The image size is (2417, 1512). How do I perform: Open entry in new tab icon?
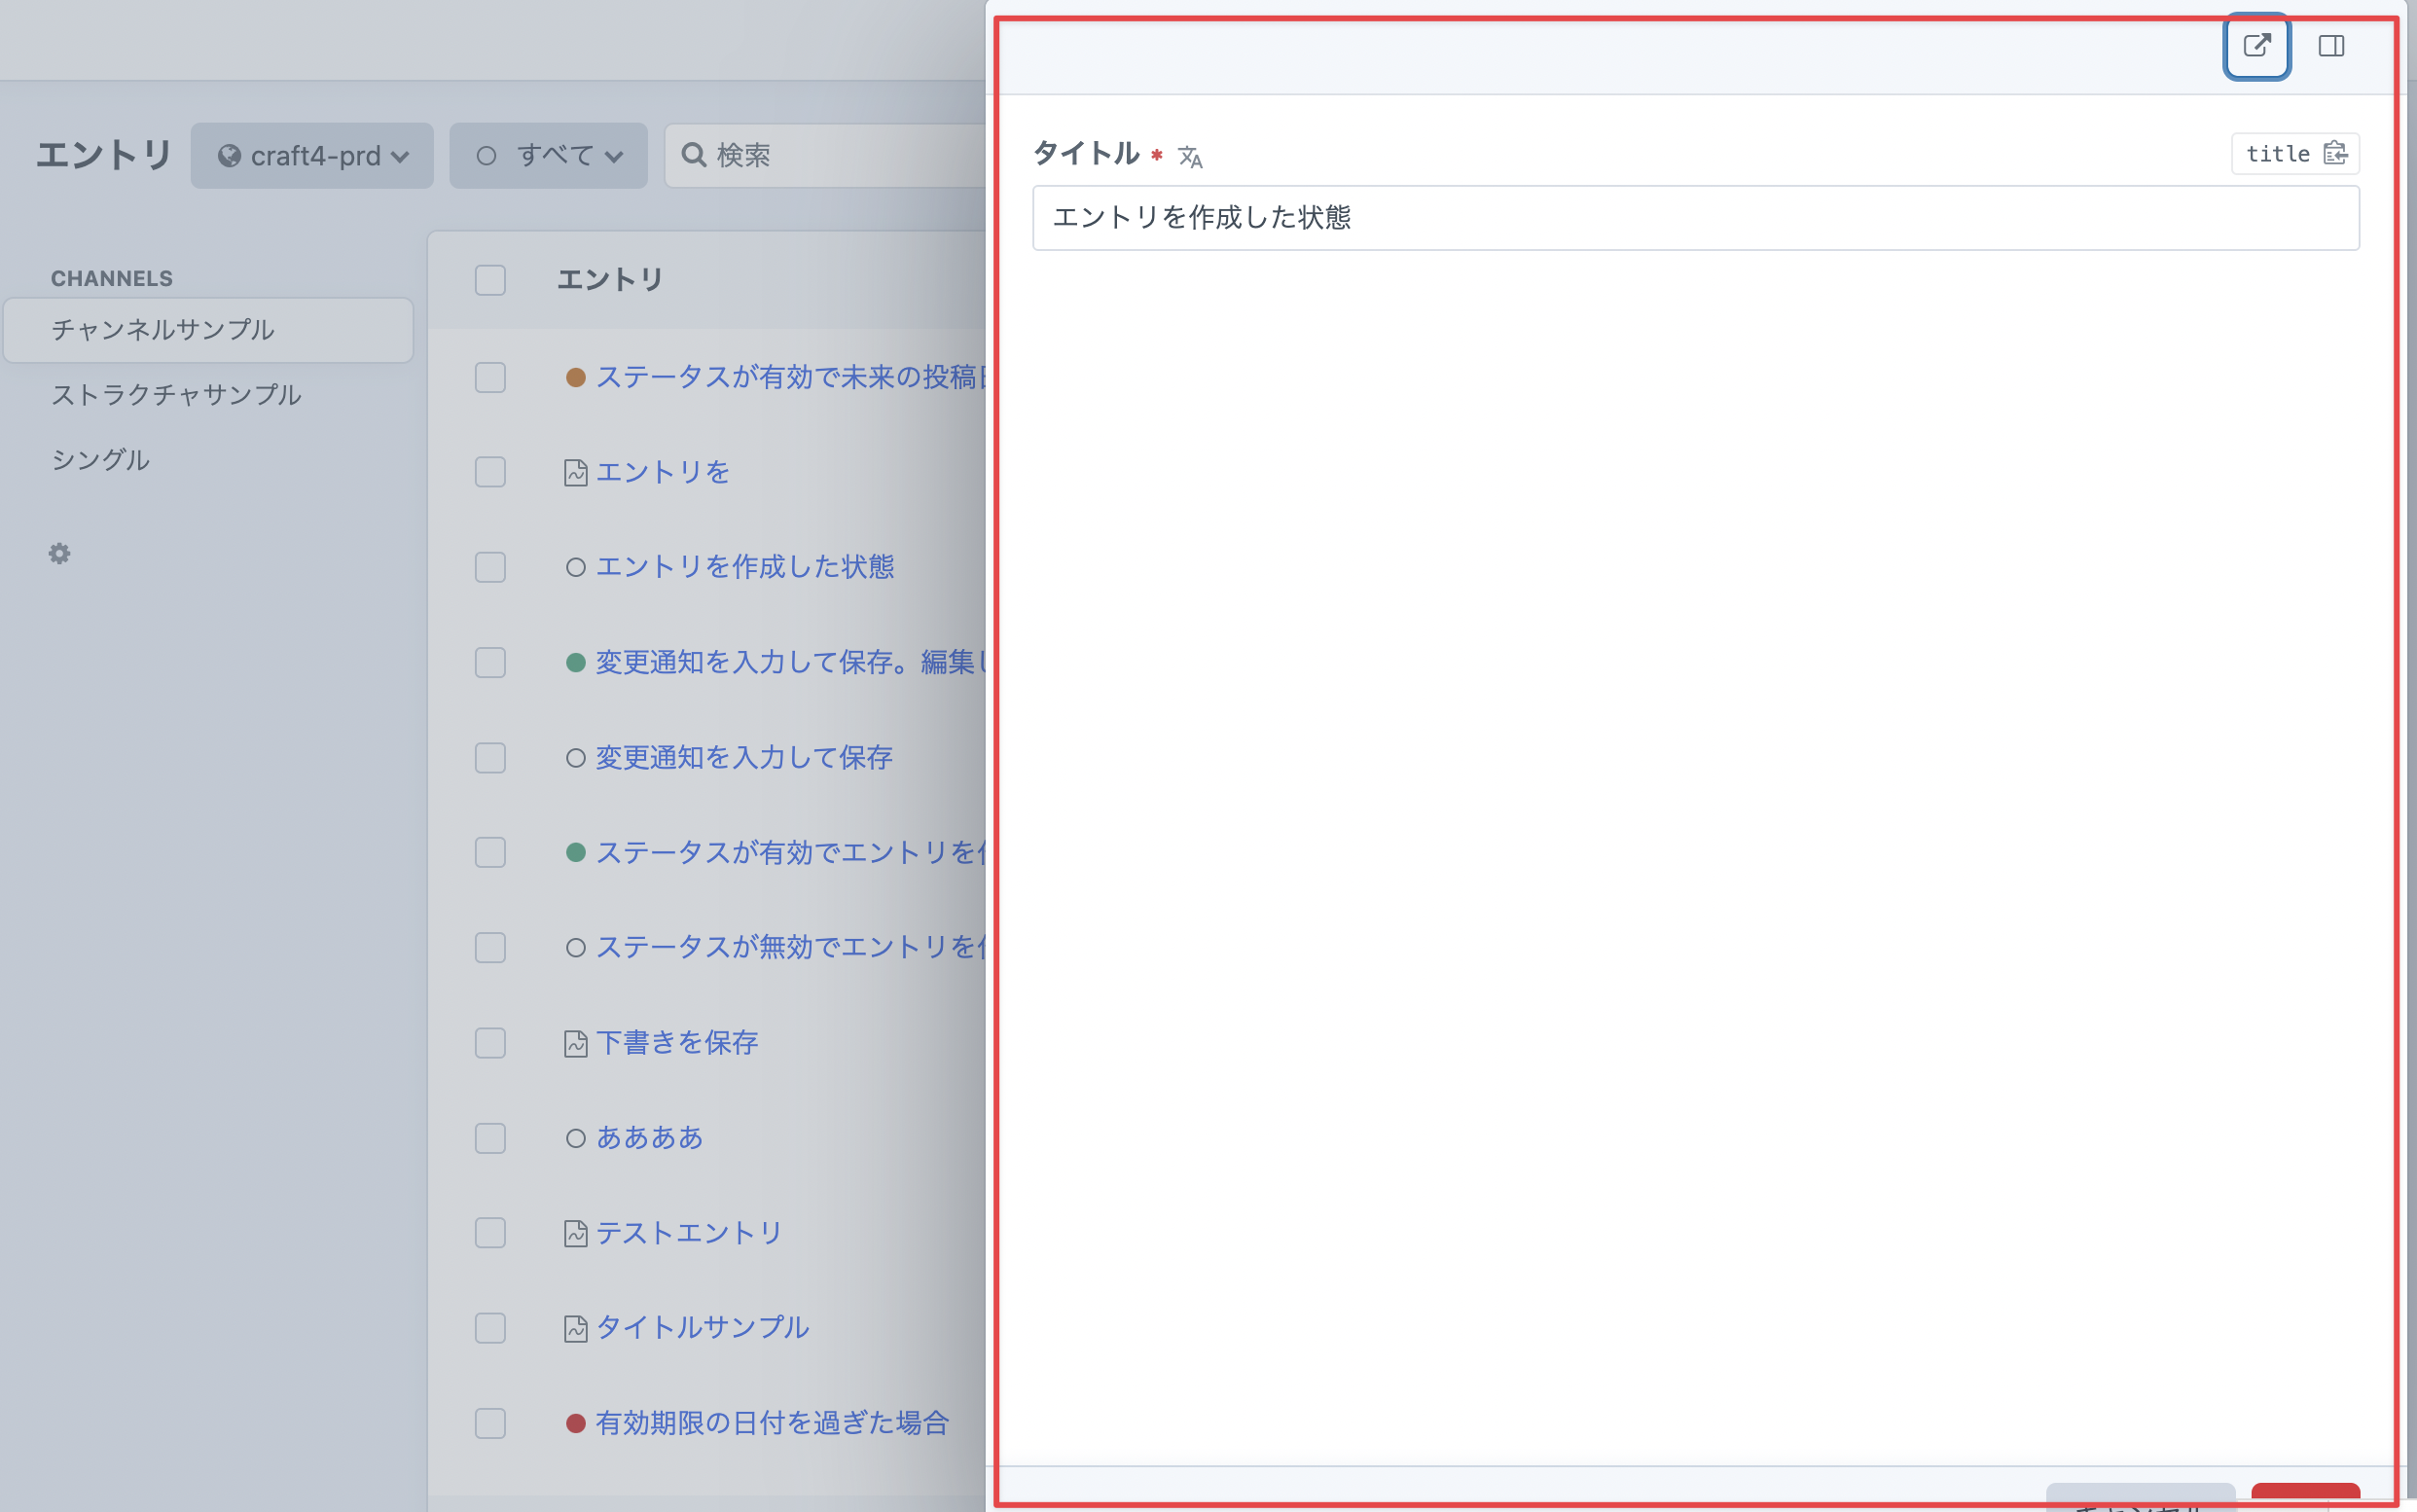tap(2256, 46)
